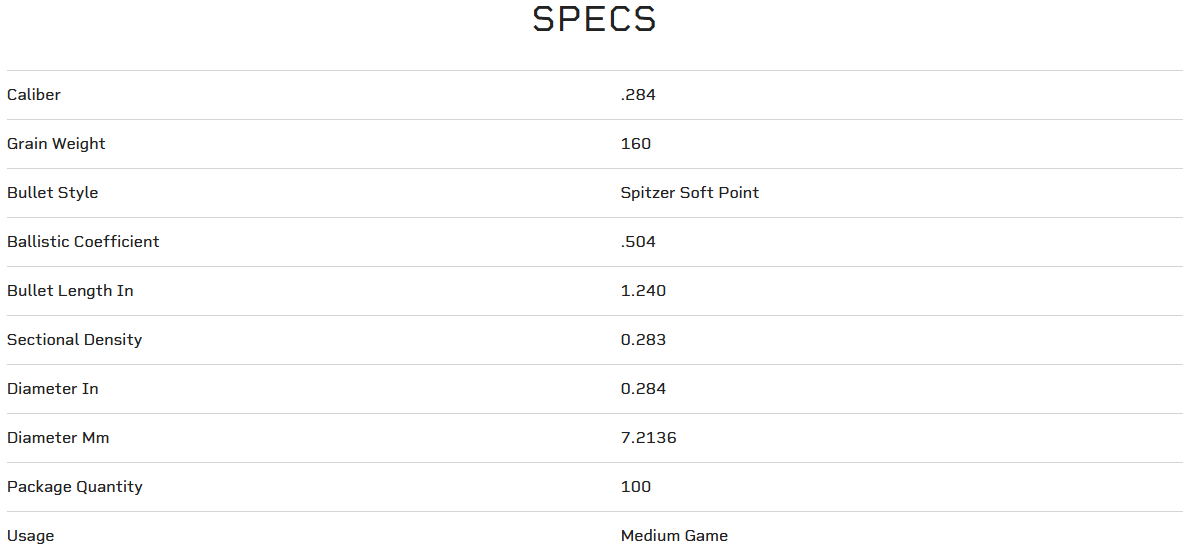Click the 0.284 diameter value
Screen dimensions: 1190x552
pos(643,389)
